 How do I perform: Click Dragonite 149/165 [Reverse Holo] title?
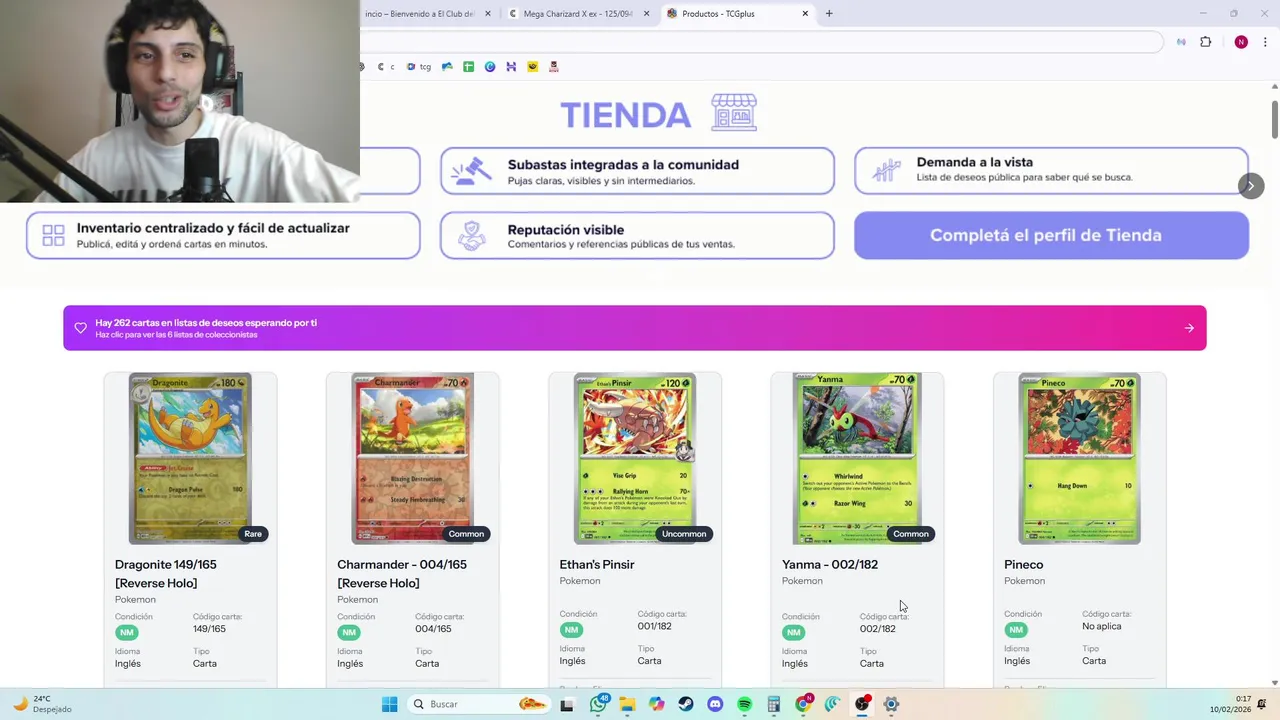tap(166, 574)
